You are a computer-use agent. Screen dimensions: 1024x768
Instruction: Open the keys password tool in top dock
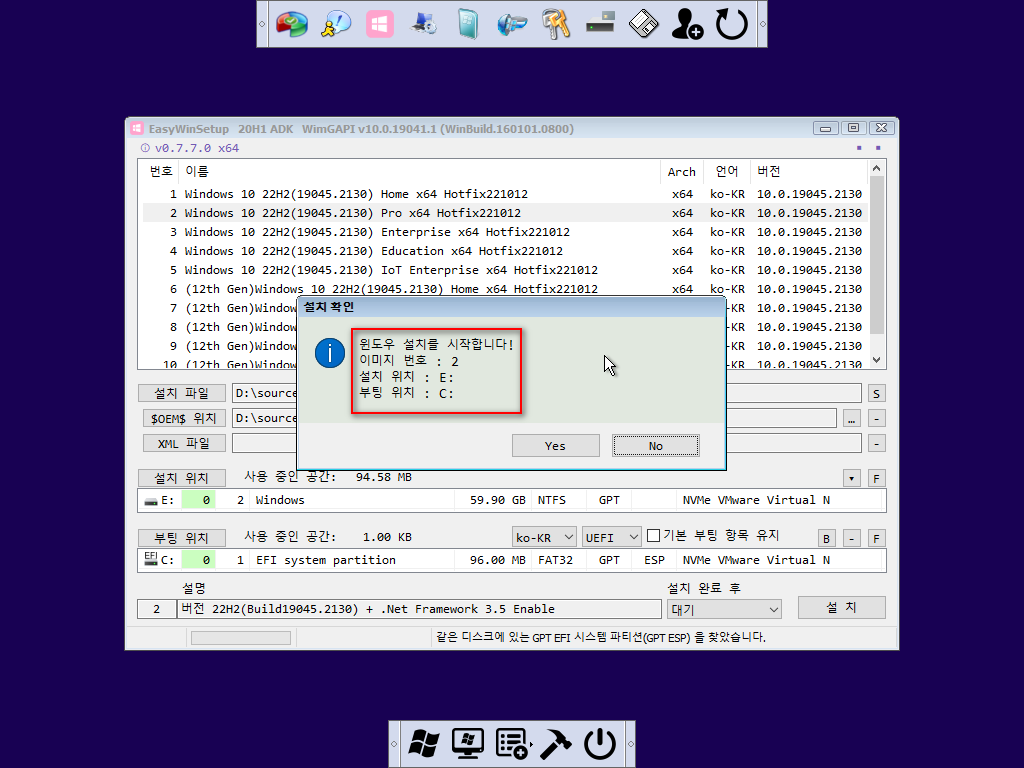pos(556,24)
